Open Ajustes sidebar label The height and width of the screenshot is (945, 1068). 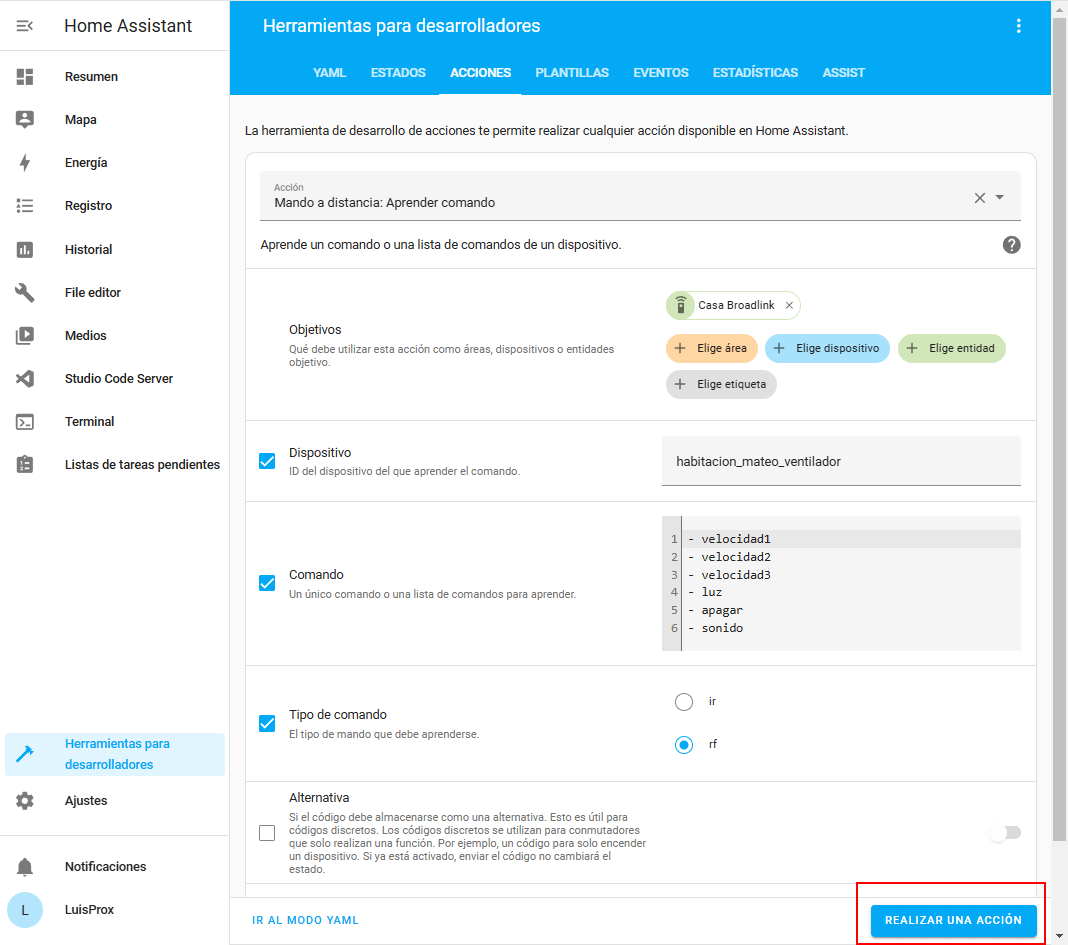coord(86,801)
